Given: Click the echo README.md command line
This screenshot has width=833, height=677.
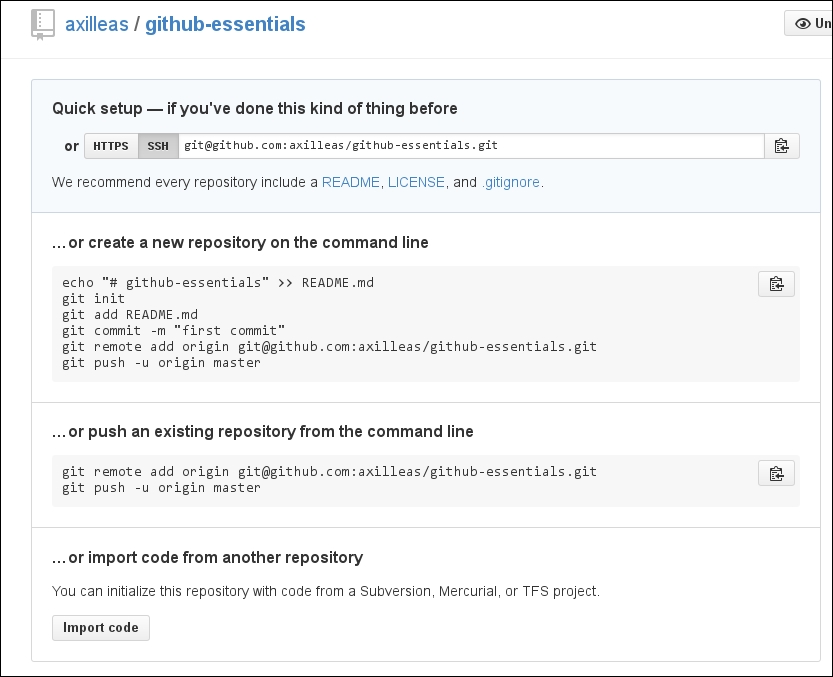Looking at the screenshot, I should 218,283.
